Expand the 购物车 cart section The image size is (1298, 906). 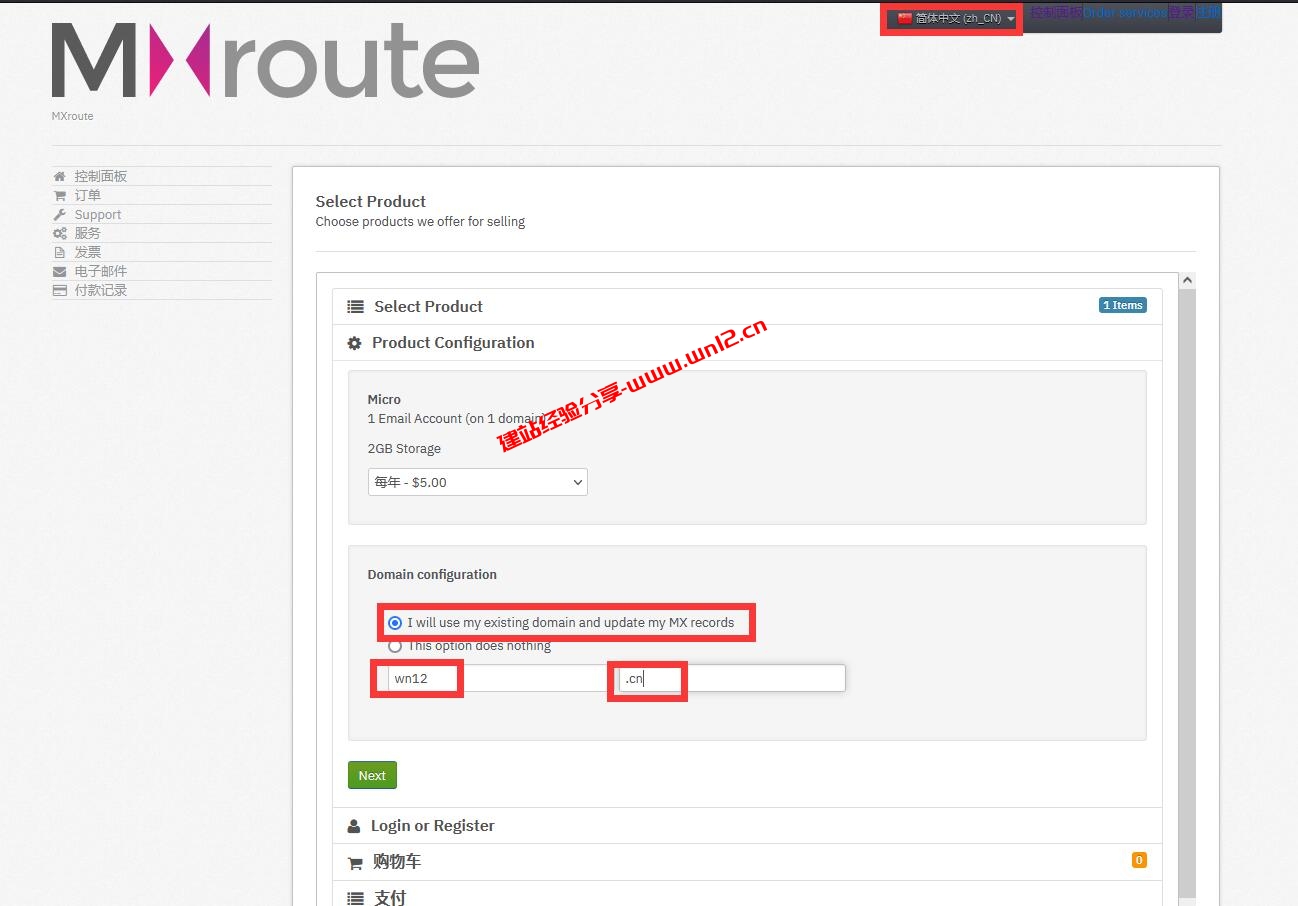(397, 862)
